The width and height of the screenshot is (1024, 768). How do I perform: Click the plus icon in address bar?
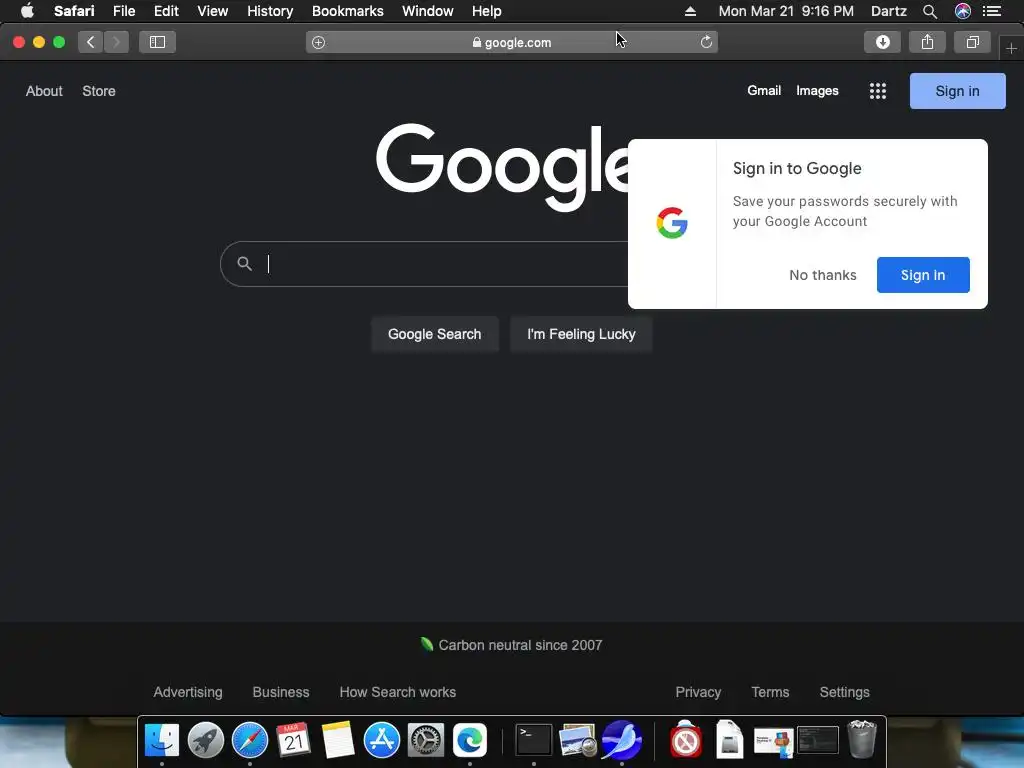pyautogui.click(x=319, y=42)
